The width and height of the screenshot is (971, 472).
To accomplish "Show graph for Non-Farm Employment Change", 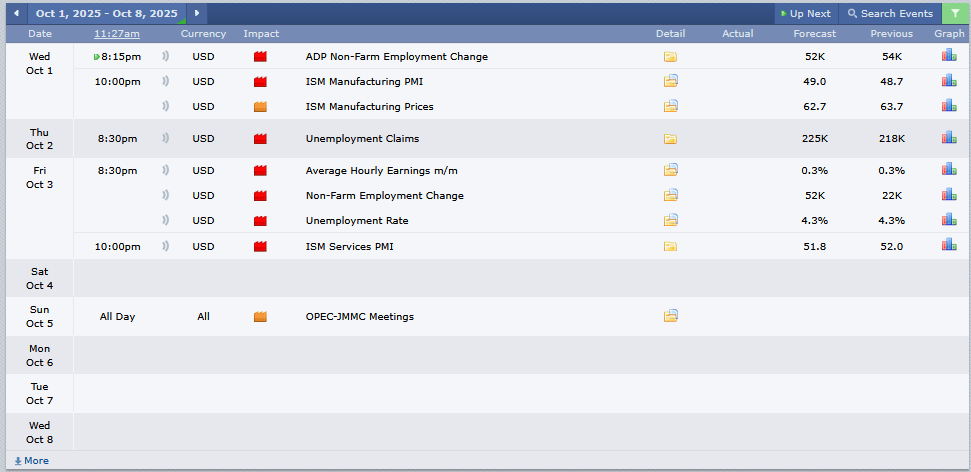I will 948,195.
